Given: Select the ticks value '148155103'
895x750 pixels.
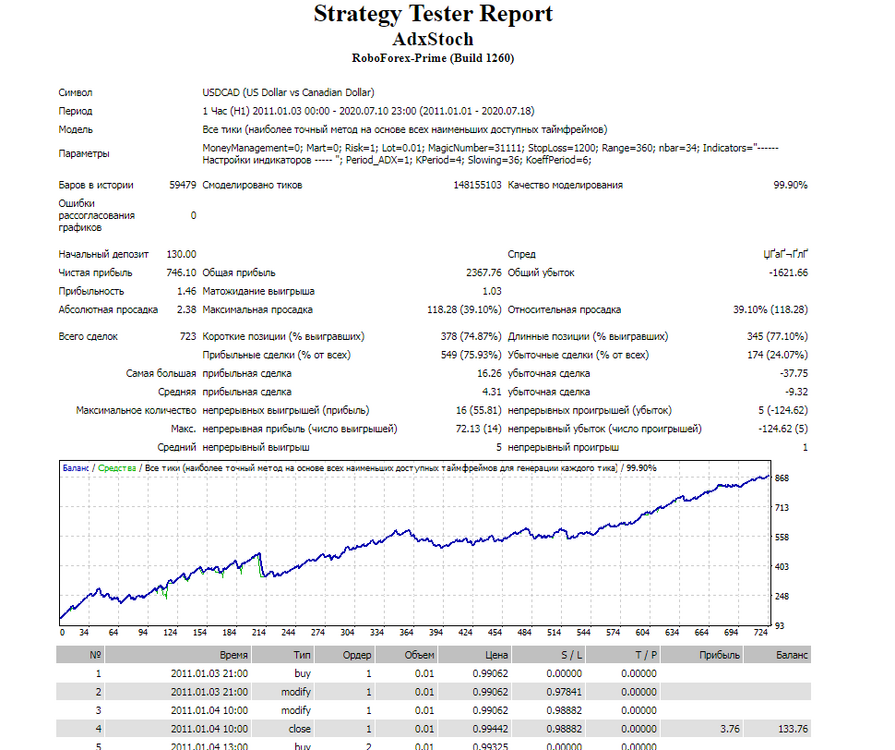Looking at the screenshot, I should click(477, 185).
